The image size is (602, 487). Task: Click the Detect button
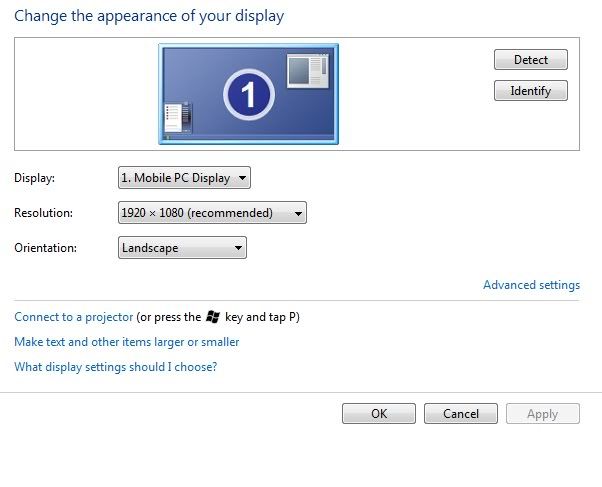(x=531, y=60)
